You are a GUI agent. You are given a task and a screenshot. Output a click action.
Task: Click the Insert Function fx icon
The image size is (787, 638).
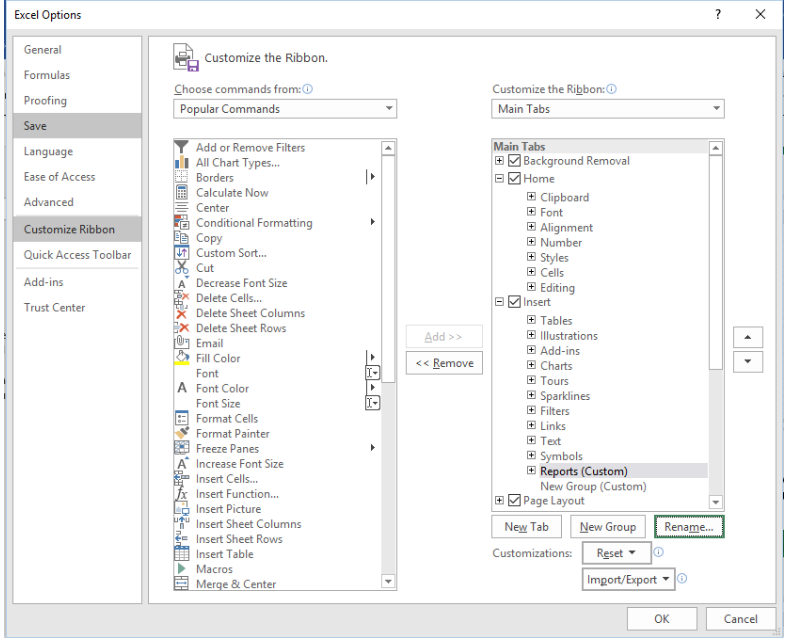pos(181,493)
